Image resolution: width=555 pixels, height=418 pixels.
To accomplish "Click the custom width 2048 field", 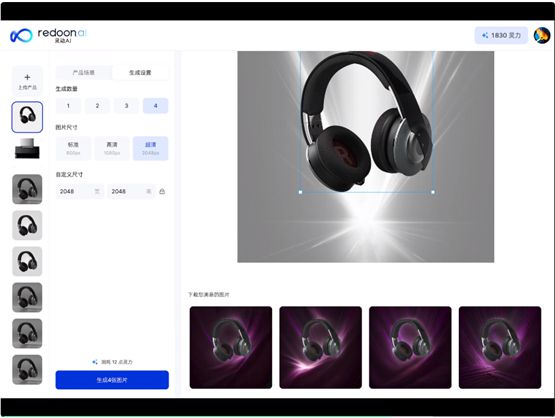I will click(80, 191).
